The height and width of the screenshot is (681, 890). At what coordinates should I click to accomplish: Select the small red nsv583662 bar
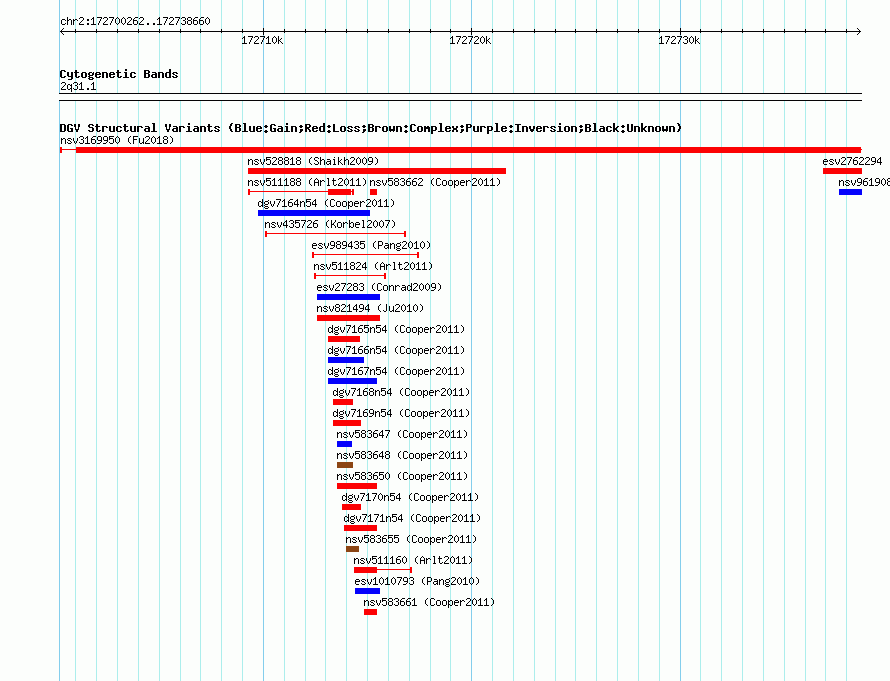point(373,192)
